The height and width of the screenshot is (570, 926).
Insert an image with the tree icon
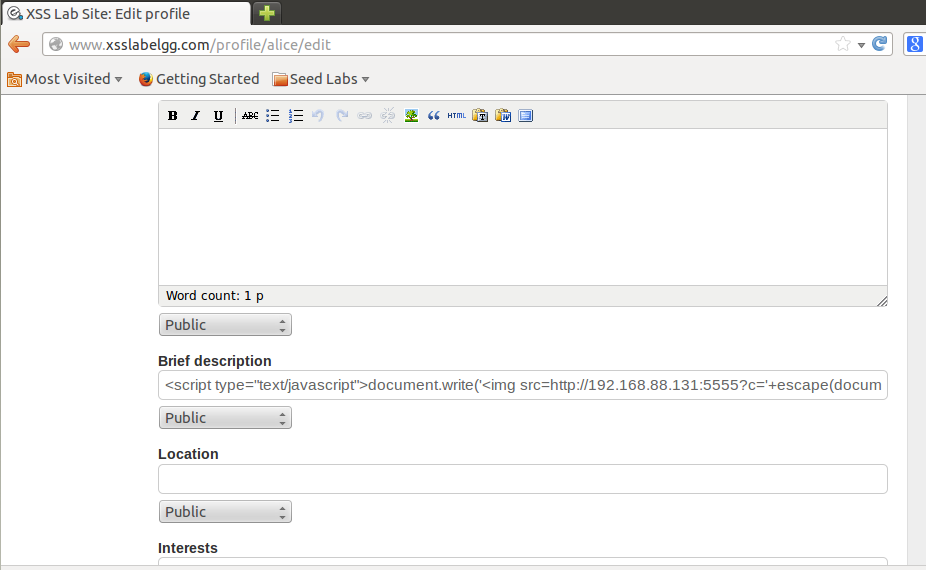[x=411, y=116]
